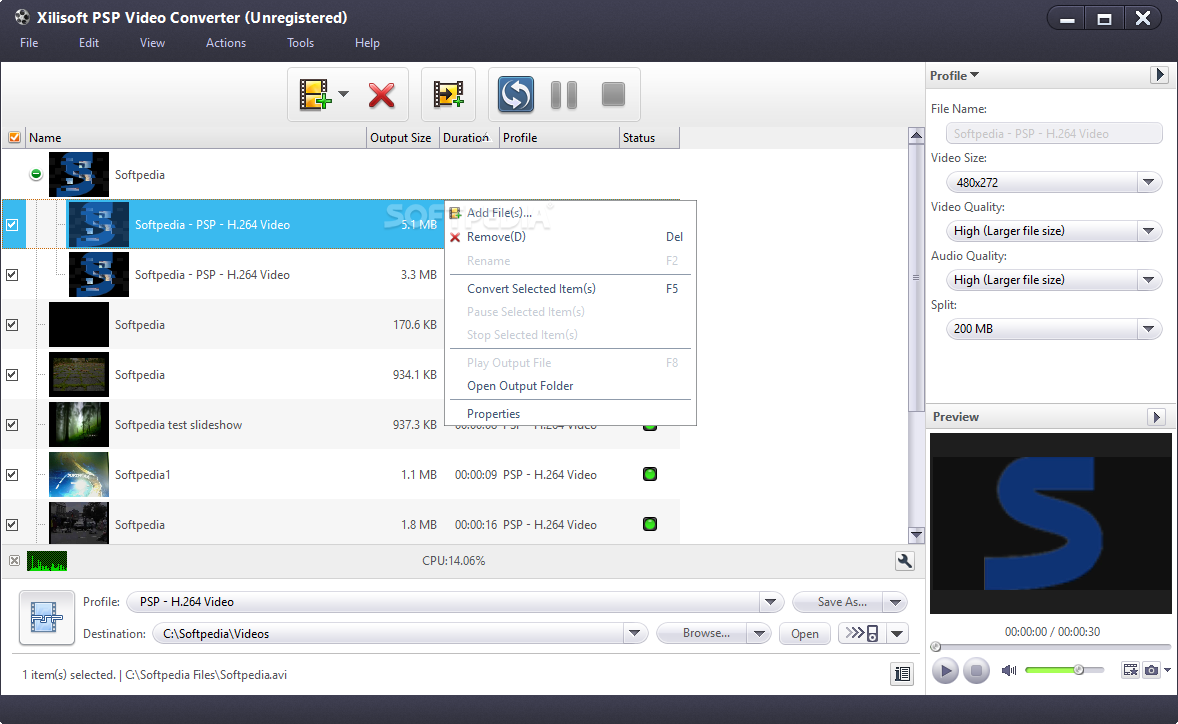Expand the Preview panel arrow button
1178x724 pixels.
click(1157, 417)
